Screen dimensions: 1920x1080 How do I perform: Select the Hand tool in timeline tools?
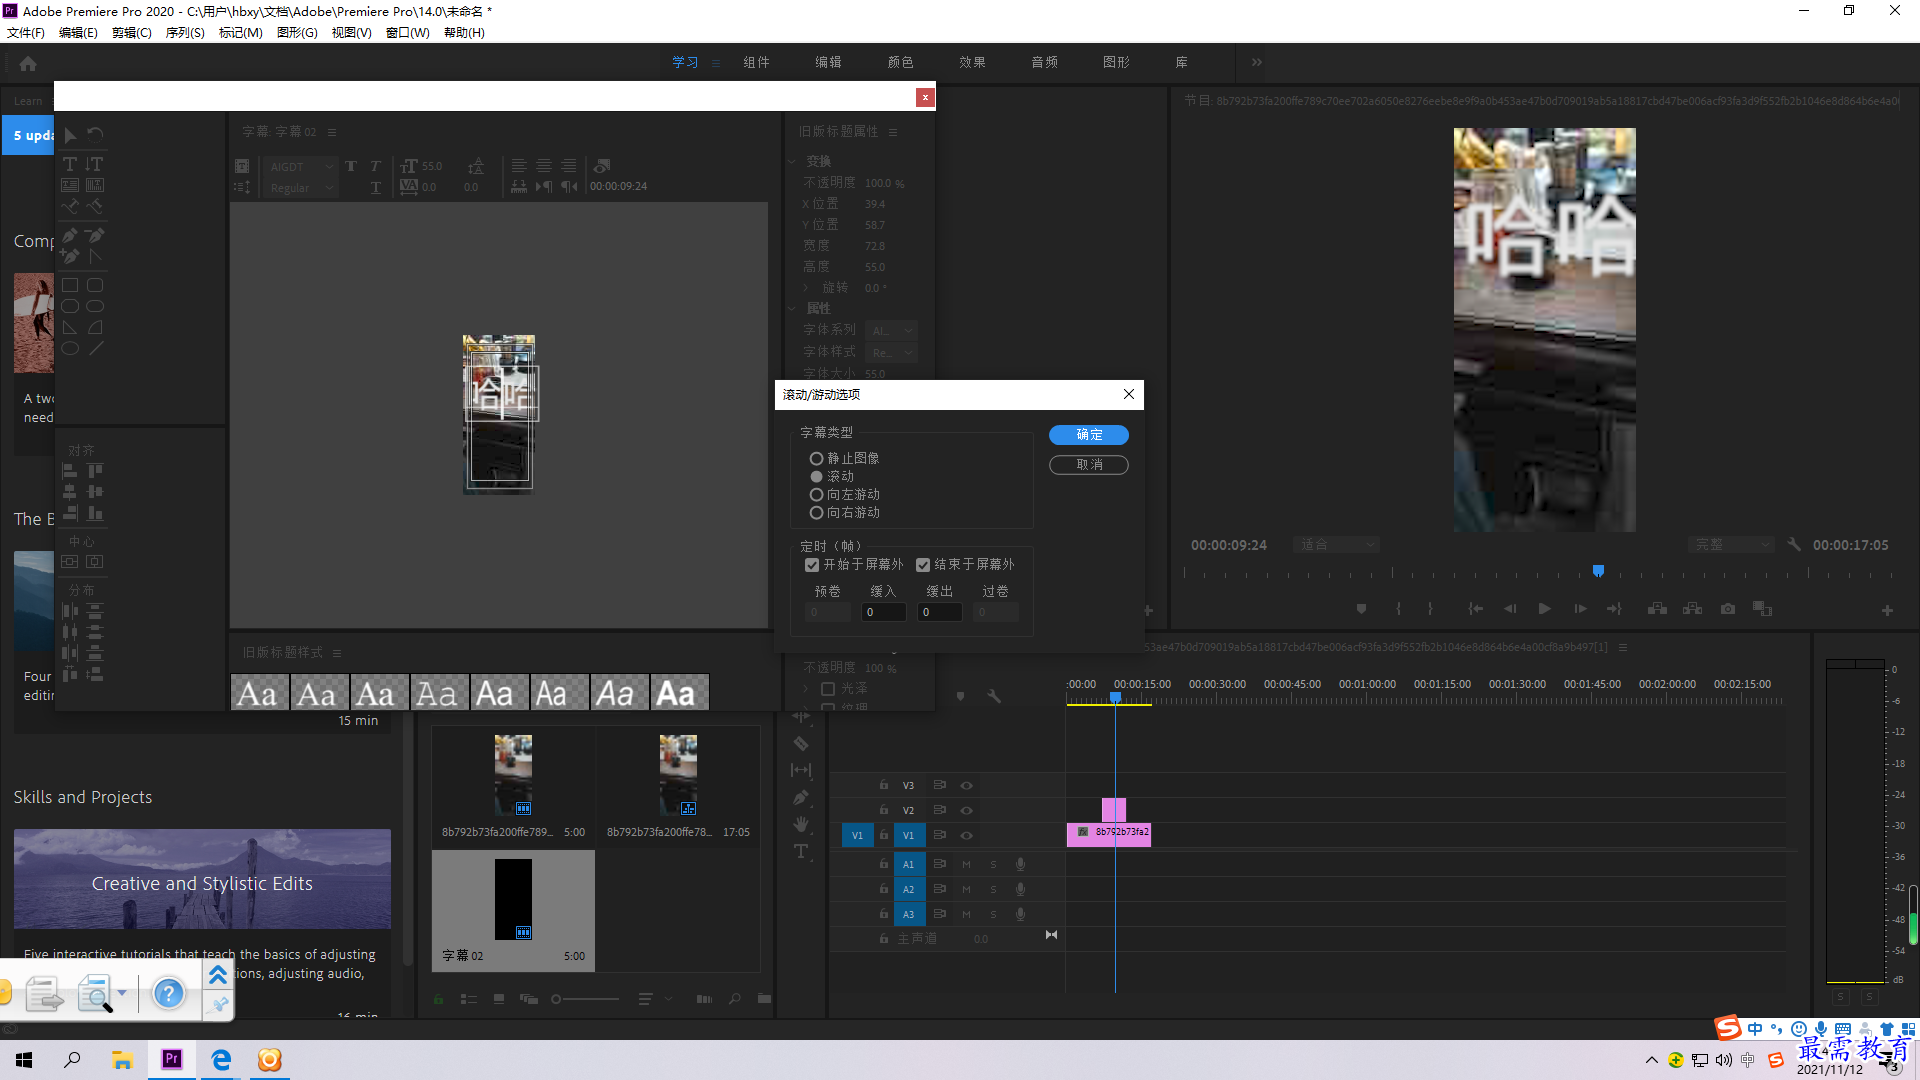point(801,825)
